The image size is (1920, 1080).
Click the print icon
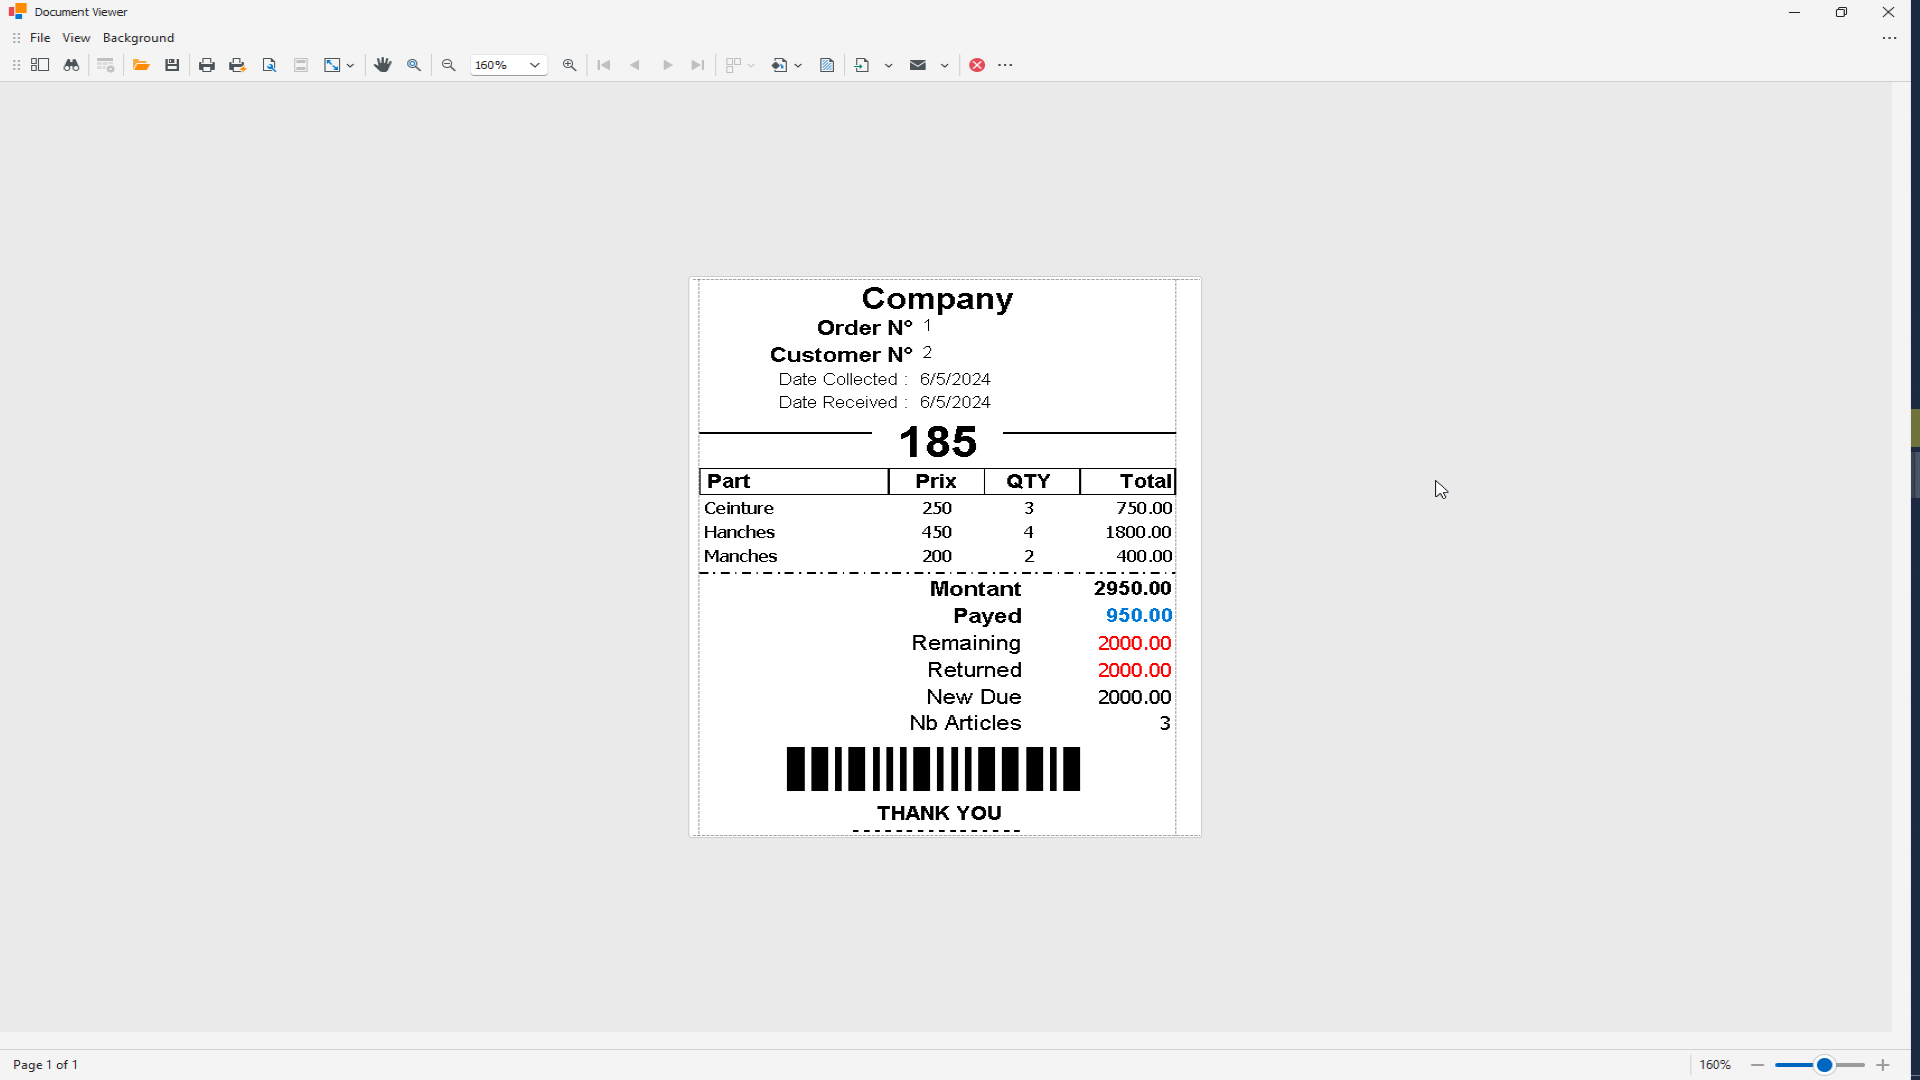[x=207, y=65]
